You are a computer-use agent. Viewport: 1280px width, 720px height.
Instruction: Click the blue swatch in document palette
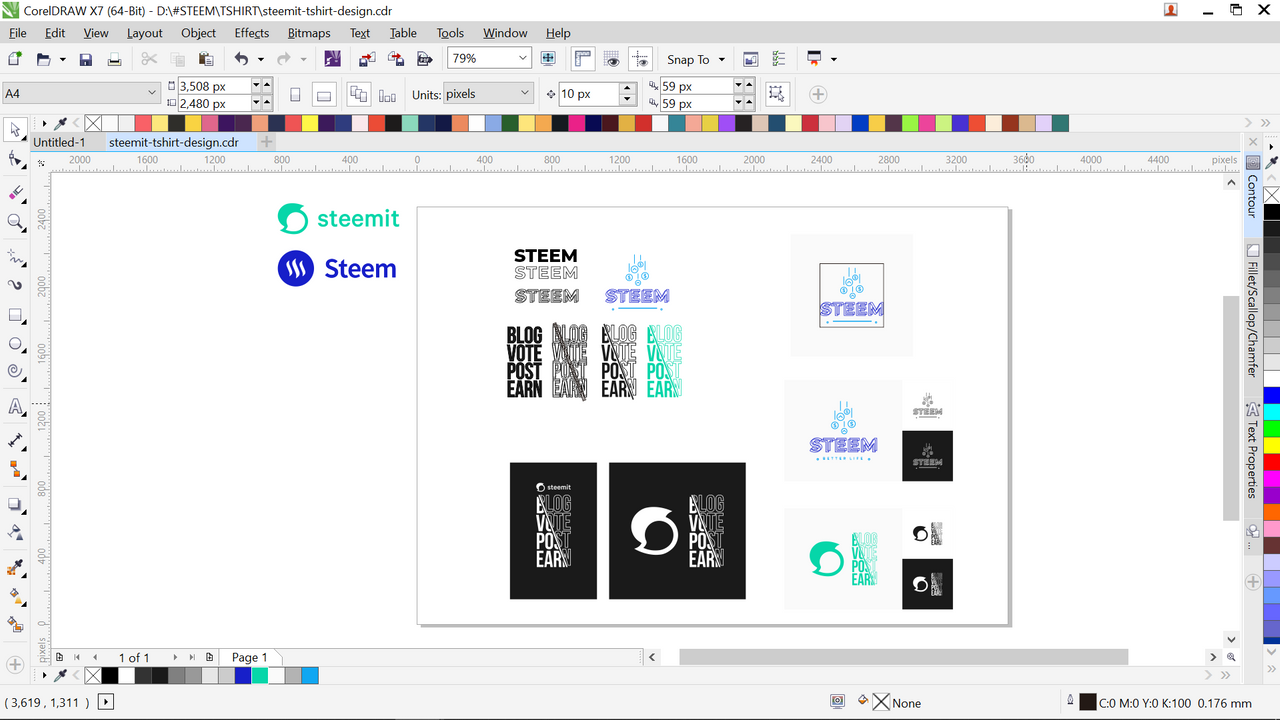[243, 676]
